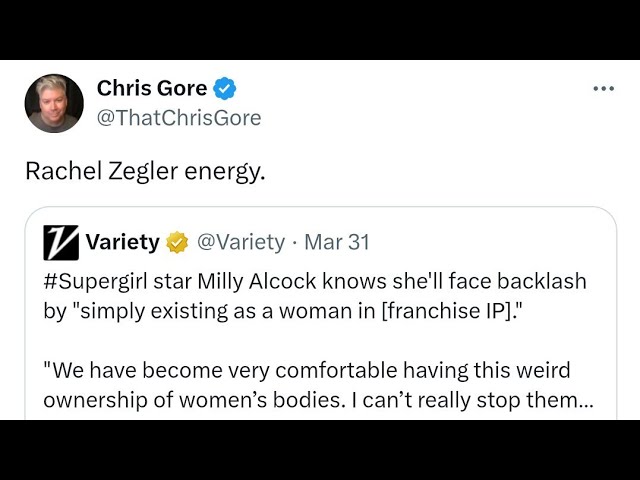Click the Variety logo avatar
The width and height of the screenshot is (640, 480).
pos(61,242)
